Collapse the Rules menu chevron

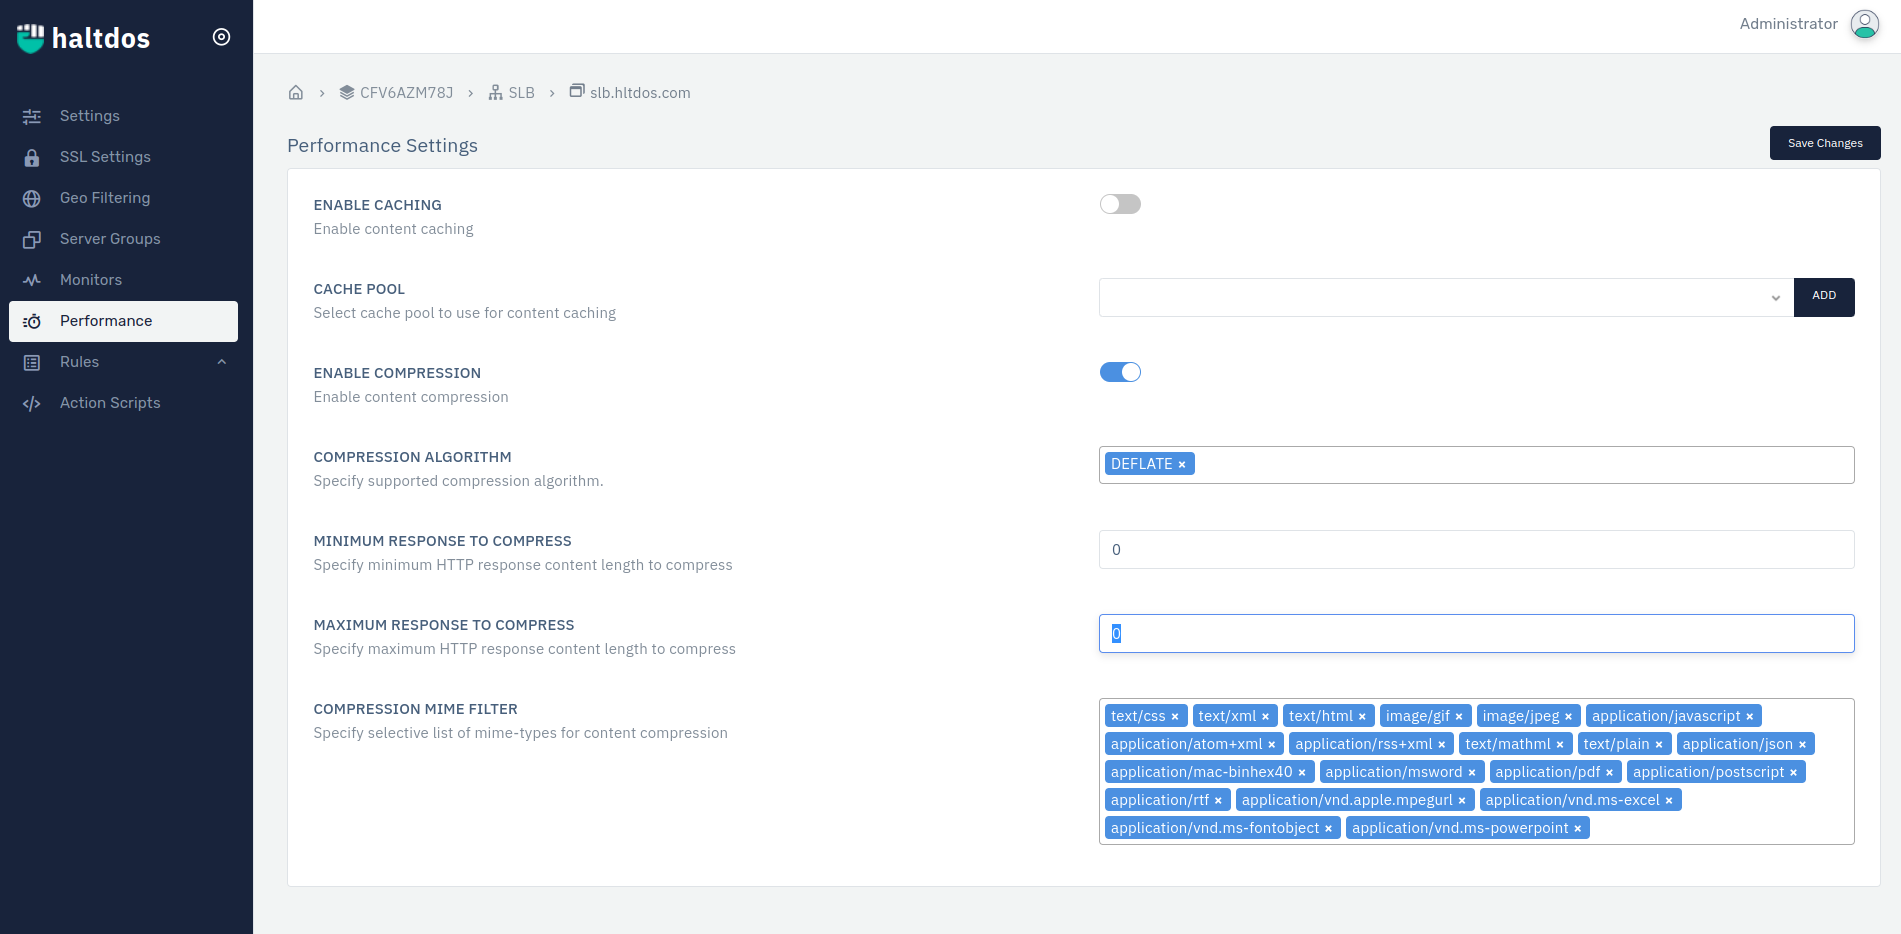click(x=222, y=362)
